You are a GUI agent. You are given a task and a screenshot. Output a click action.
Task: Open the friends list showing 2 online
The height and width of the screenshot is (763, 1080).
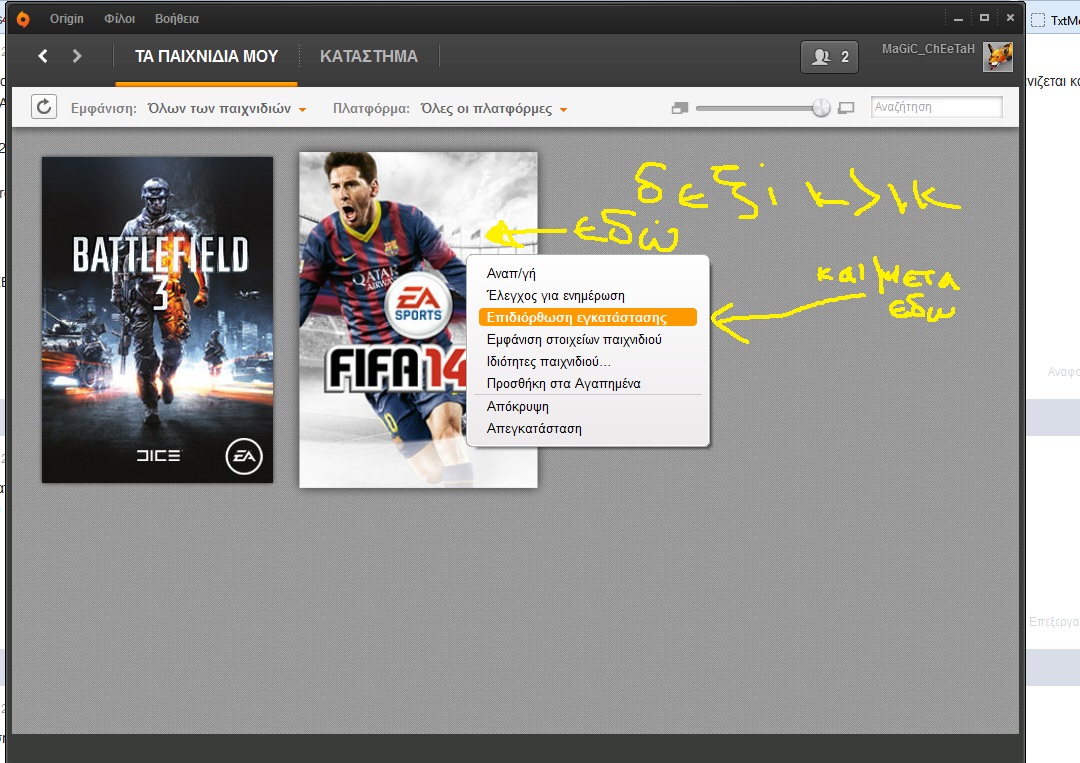[x=830, y=56]
